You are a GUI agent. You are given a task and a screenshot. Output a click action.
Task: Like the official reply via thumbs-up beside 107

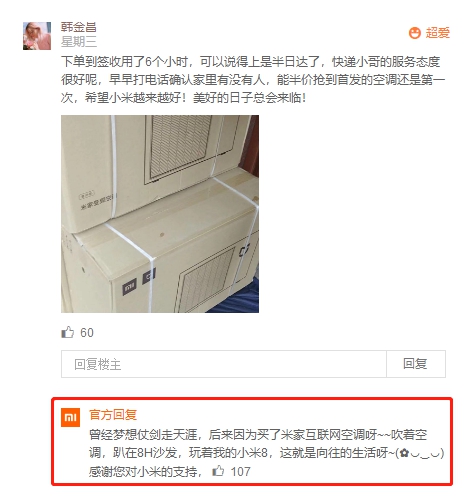point(218,471)
